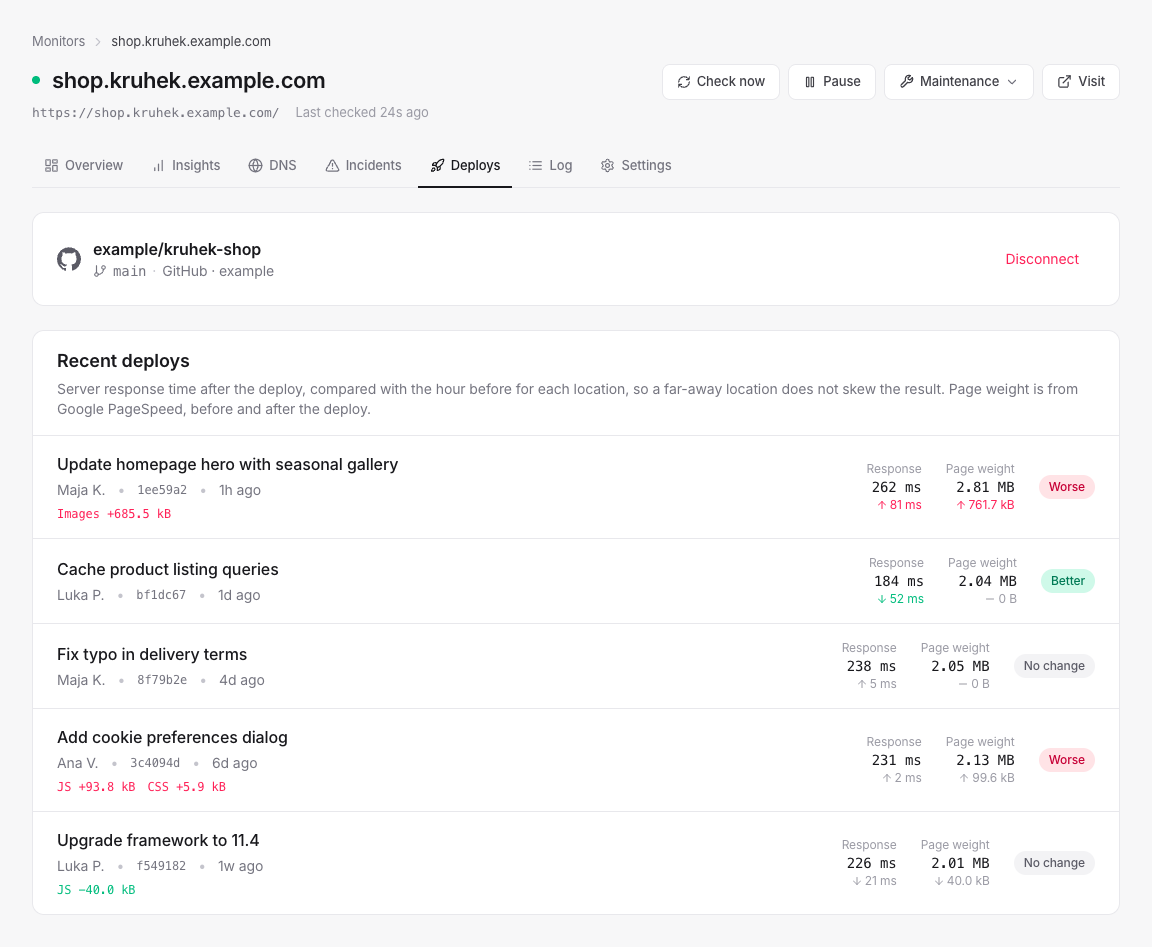Open deploy Update homepage hero with seasonal gallery
1152x947 pixels.
(x=228, y=464)
